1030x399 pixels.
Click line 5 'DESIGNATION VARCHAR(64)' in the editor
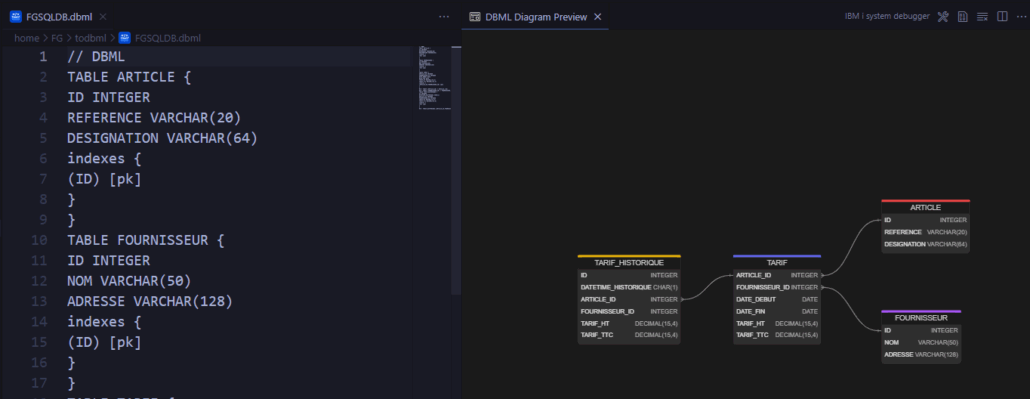162,138
